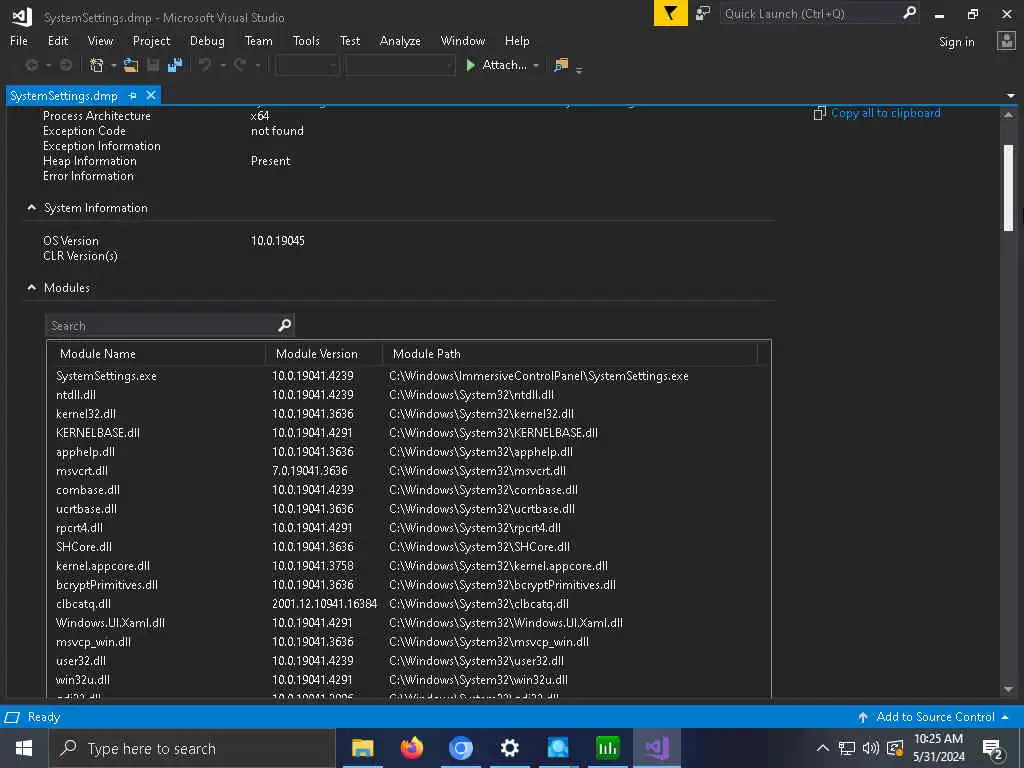The image size is (1024, 768).
Task: Click the notifications flag icon
Action: pos(670,13)
